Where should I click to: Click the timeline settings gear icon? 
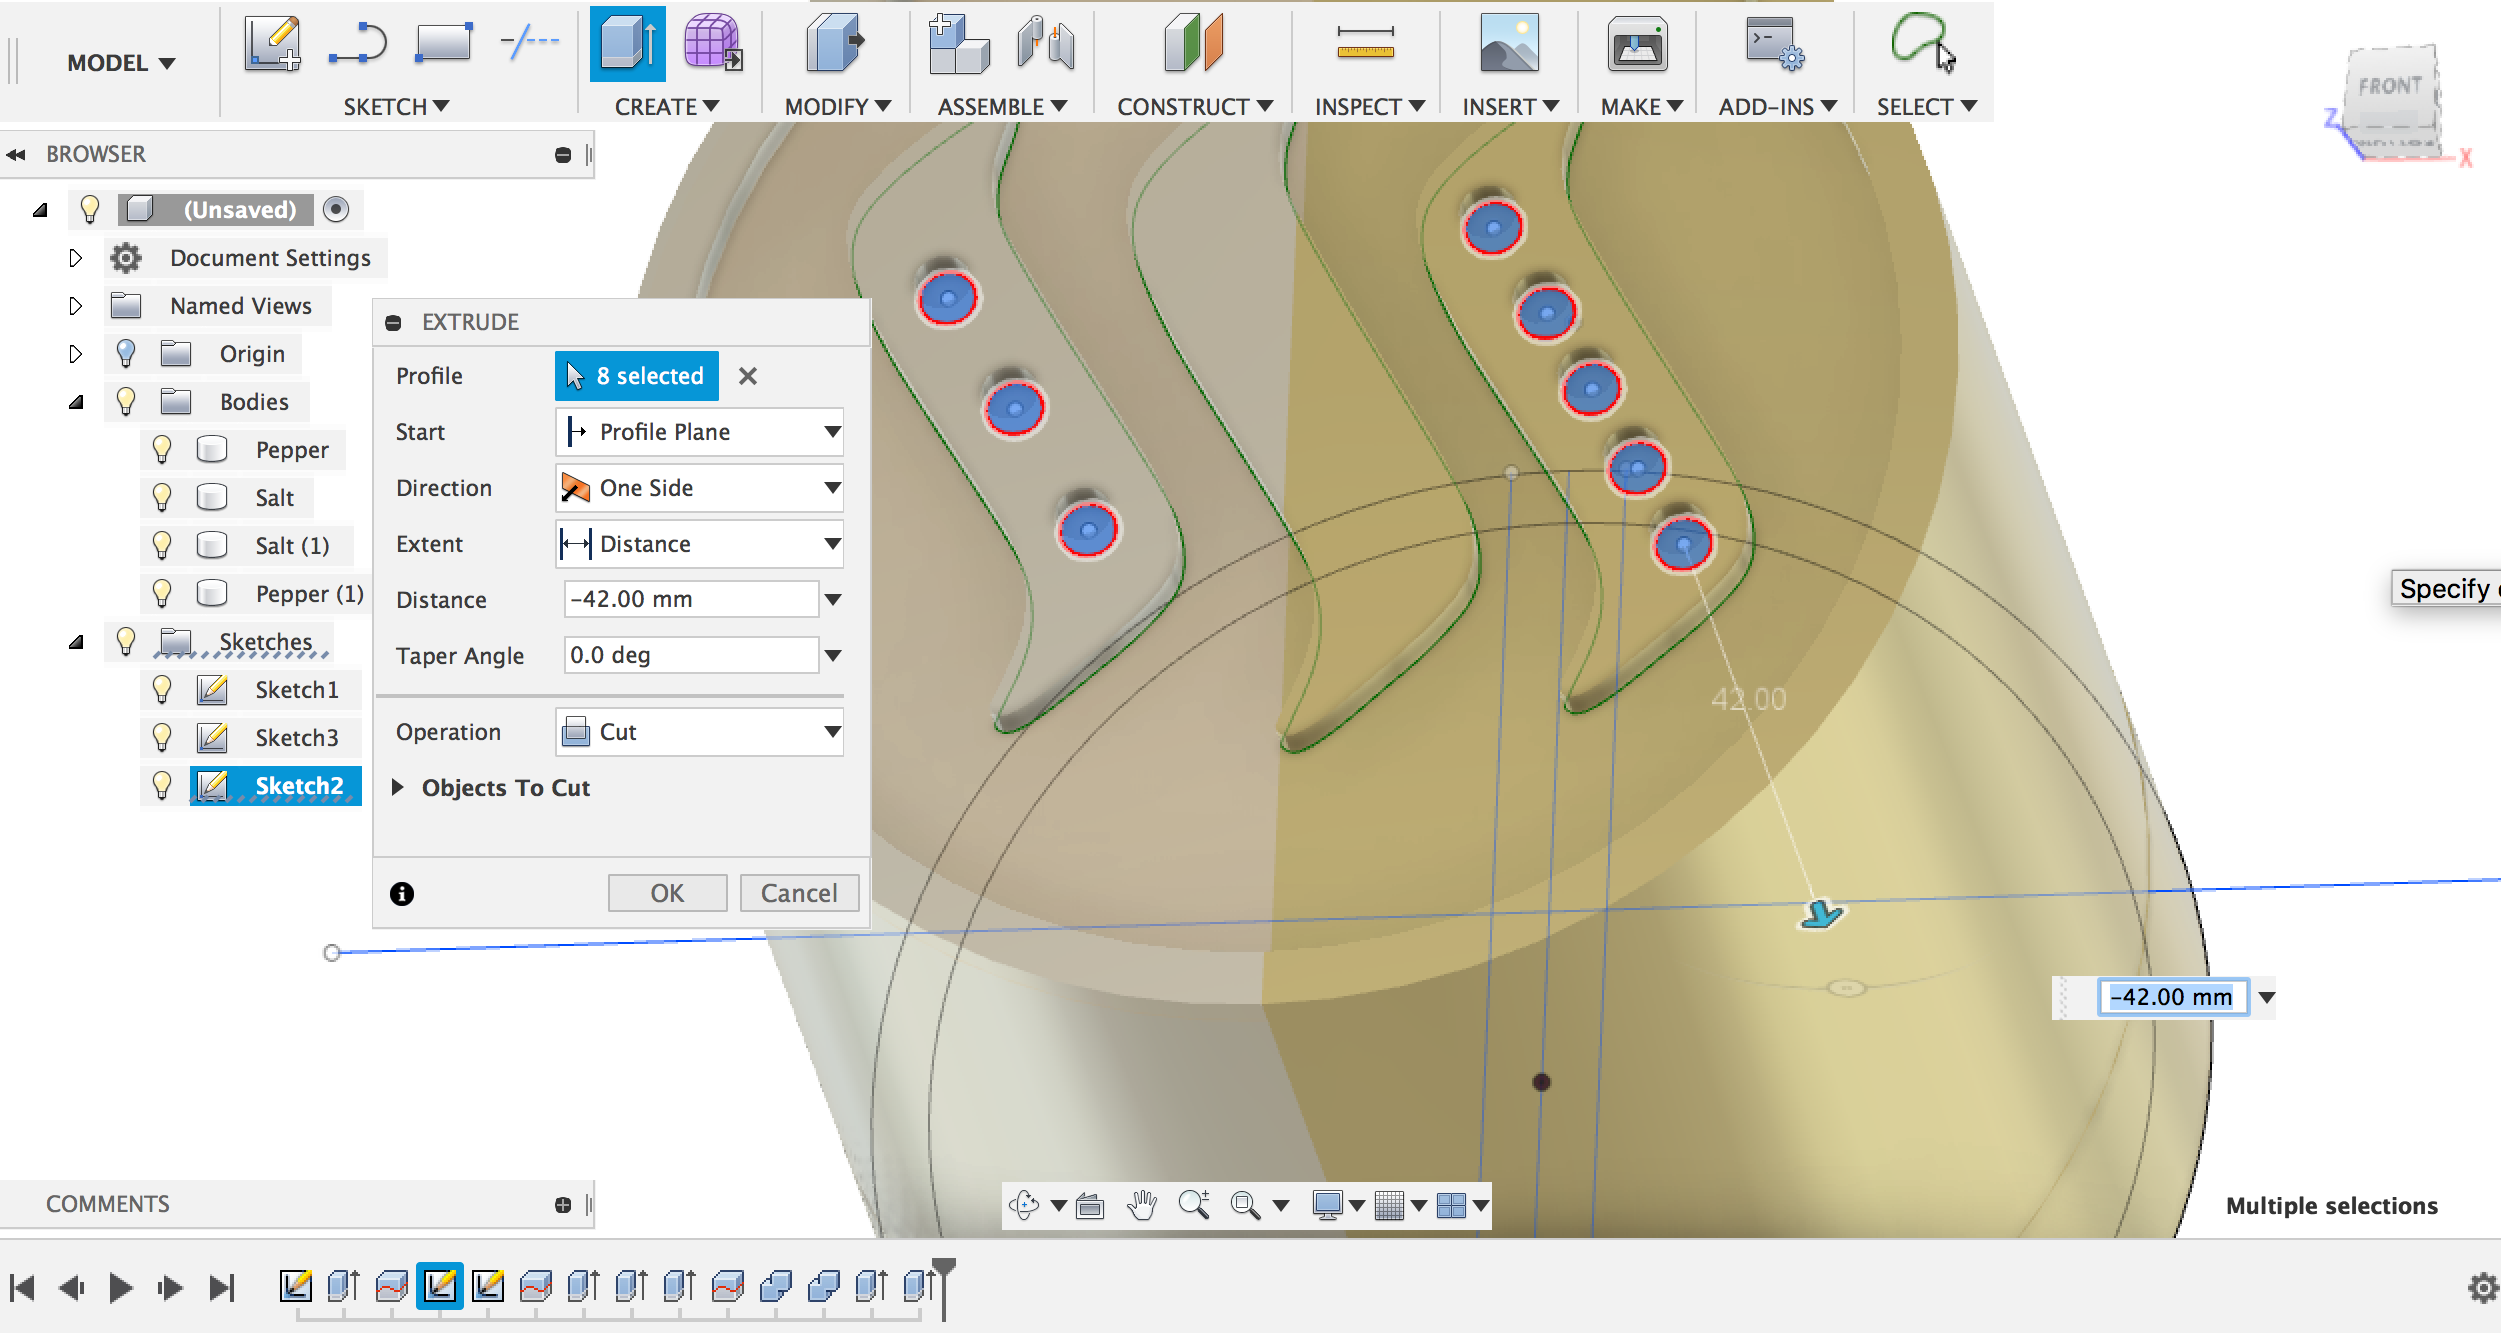click(2482, 1288)
